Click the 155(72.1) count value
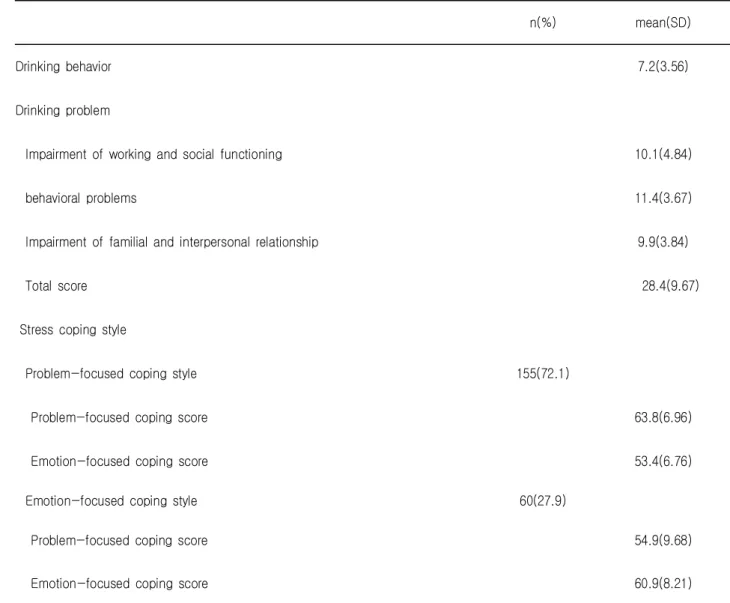Screen dimensions: 730x603 pos(543,374)
